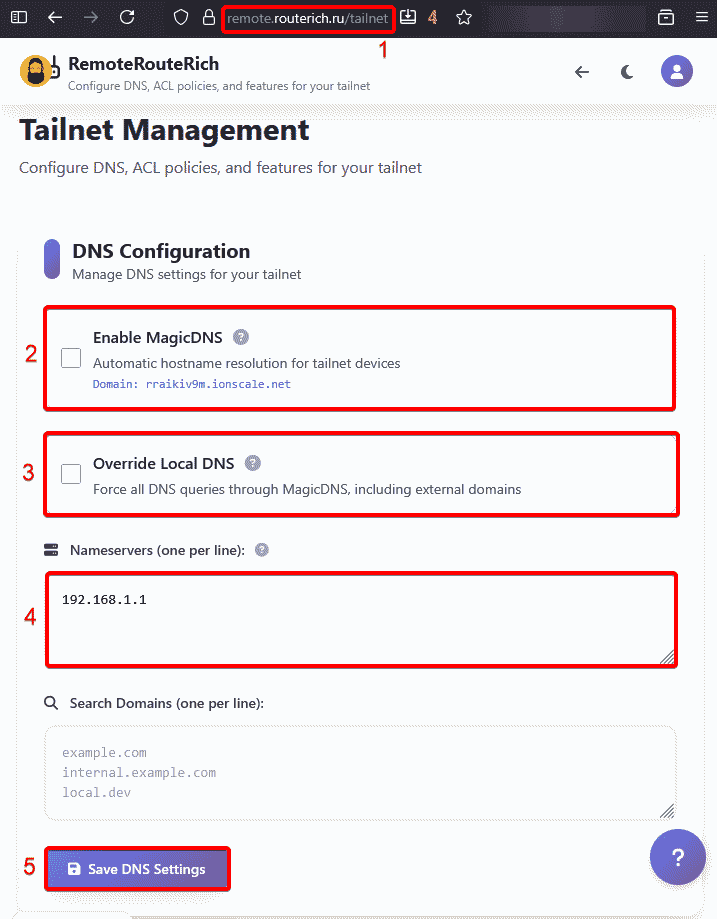717x919 pixels.
Task: Open the Nameservers help tooltip icon
Action: click(261, 549)
